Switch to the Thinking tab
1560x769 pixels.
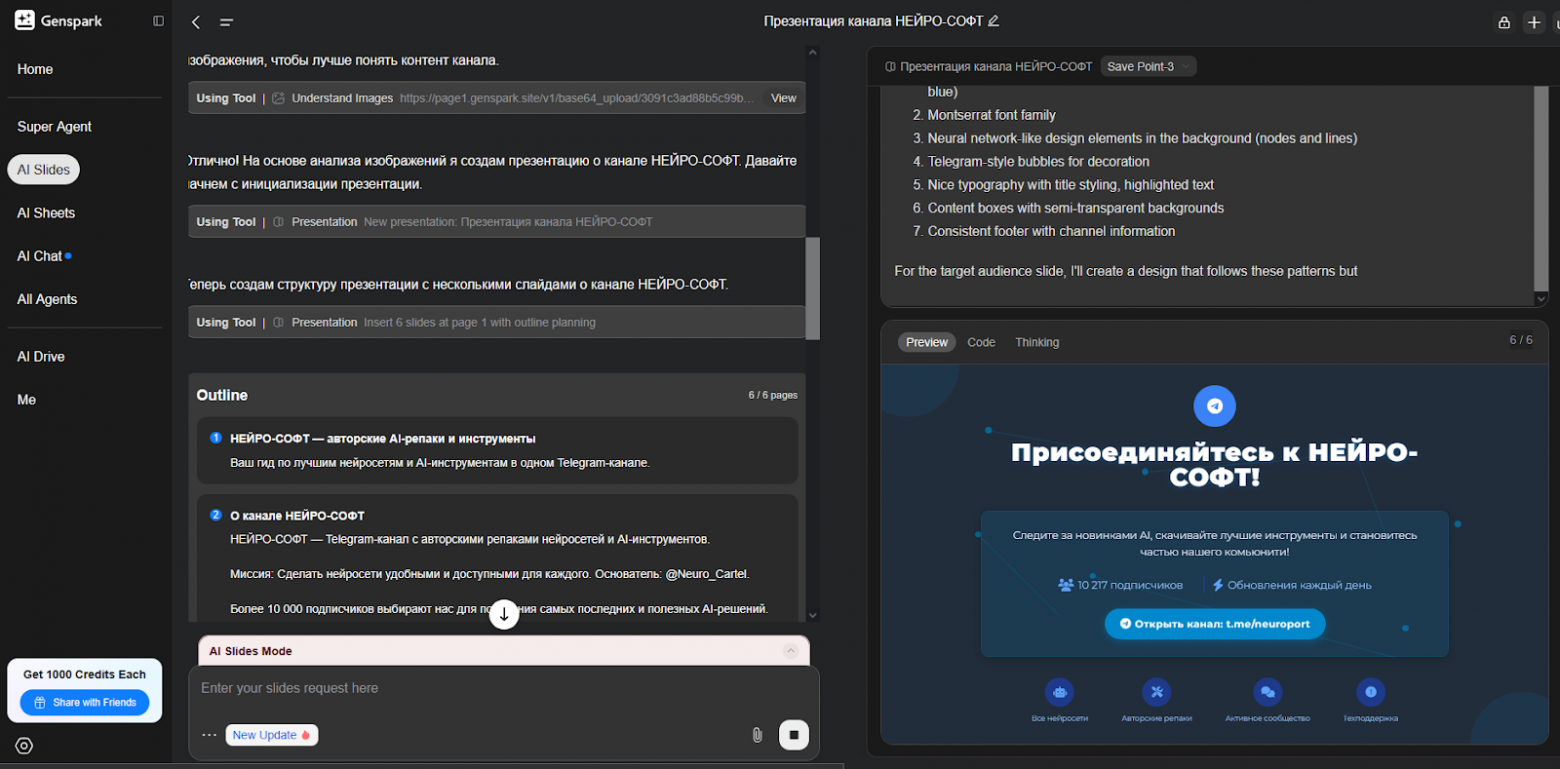[1037, 342]
